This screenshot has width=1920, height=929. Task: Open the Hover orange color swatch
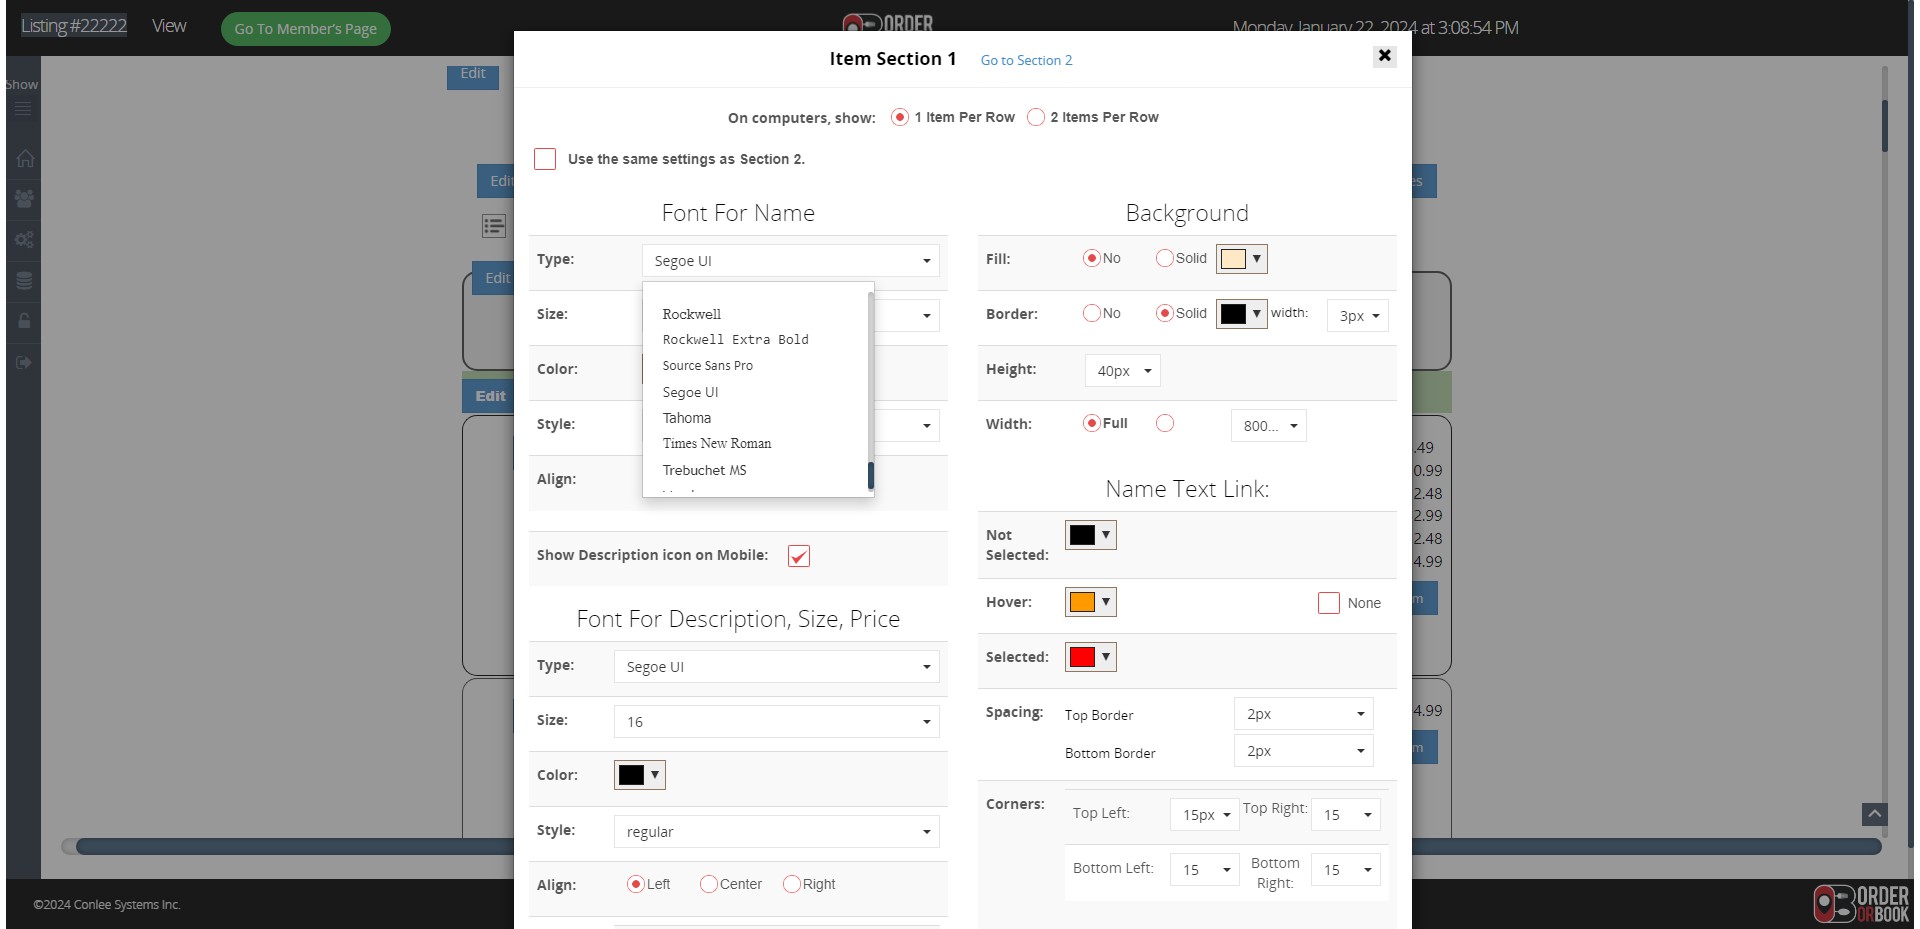[x=1091, y=602]
